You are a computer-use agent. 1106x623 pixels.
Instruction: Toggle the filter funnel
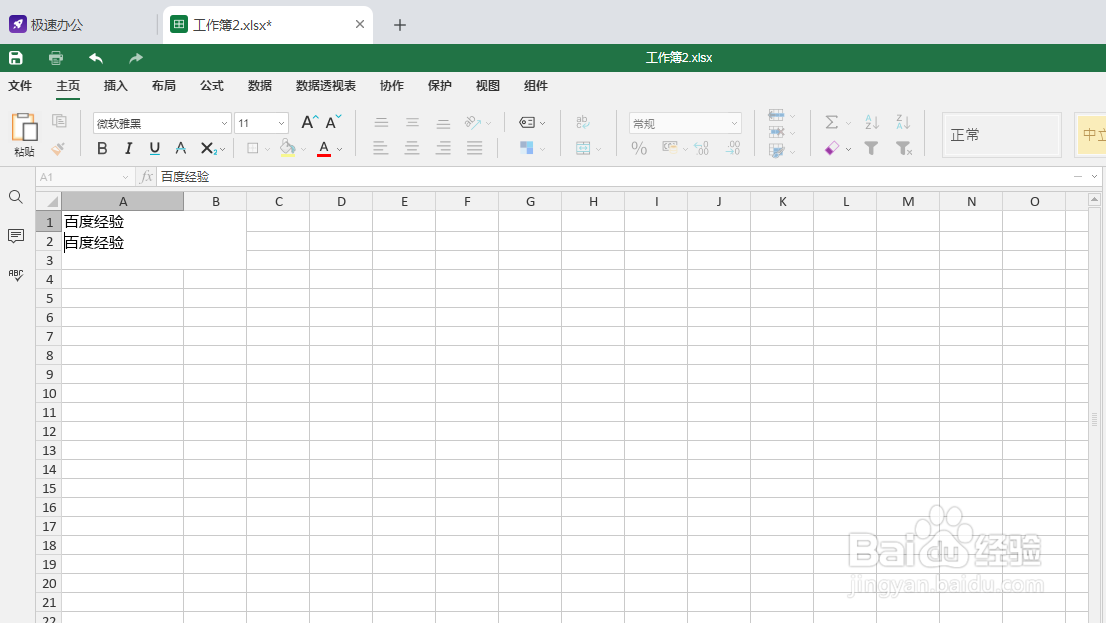pos(871,148)
